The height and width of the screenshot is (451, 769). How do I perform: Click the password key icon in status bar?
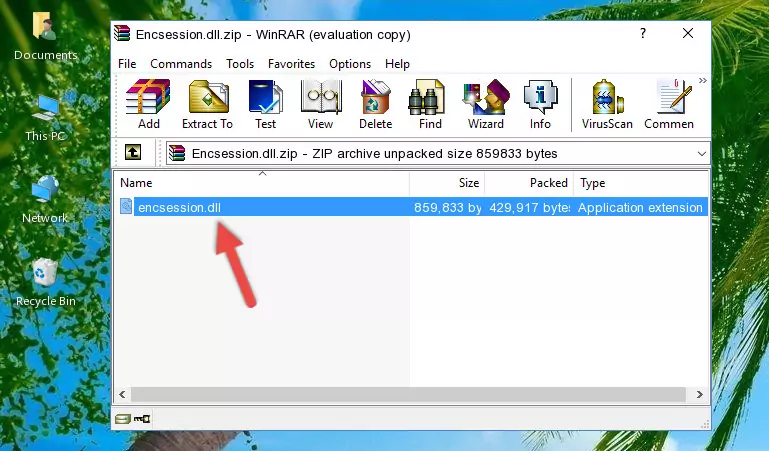click(142, 419)
